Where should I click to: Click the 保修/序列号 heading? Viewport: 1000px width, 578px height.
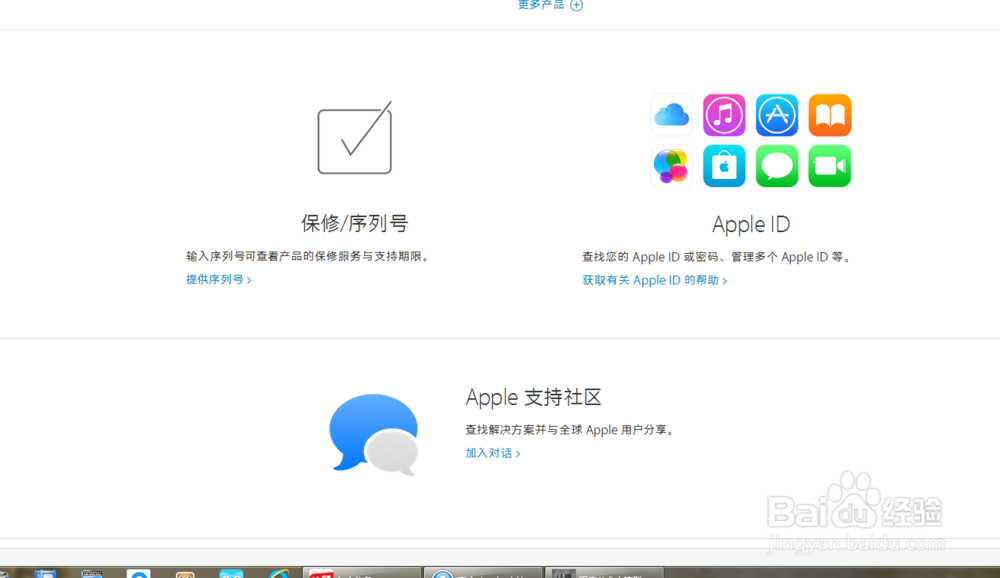click(x=355, y=223)
